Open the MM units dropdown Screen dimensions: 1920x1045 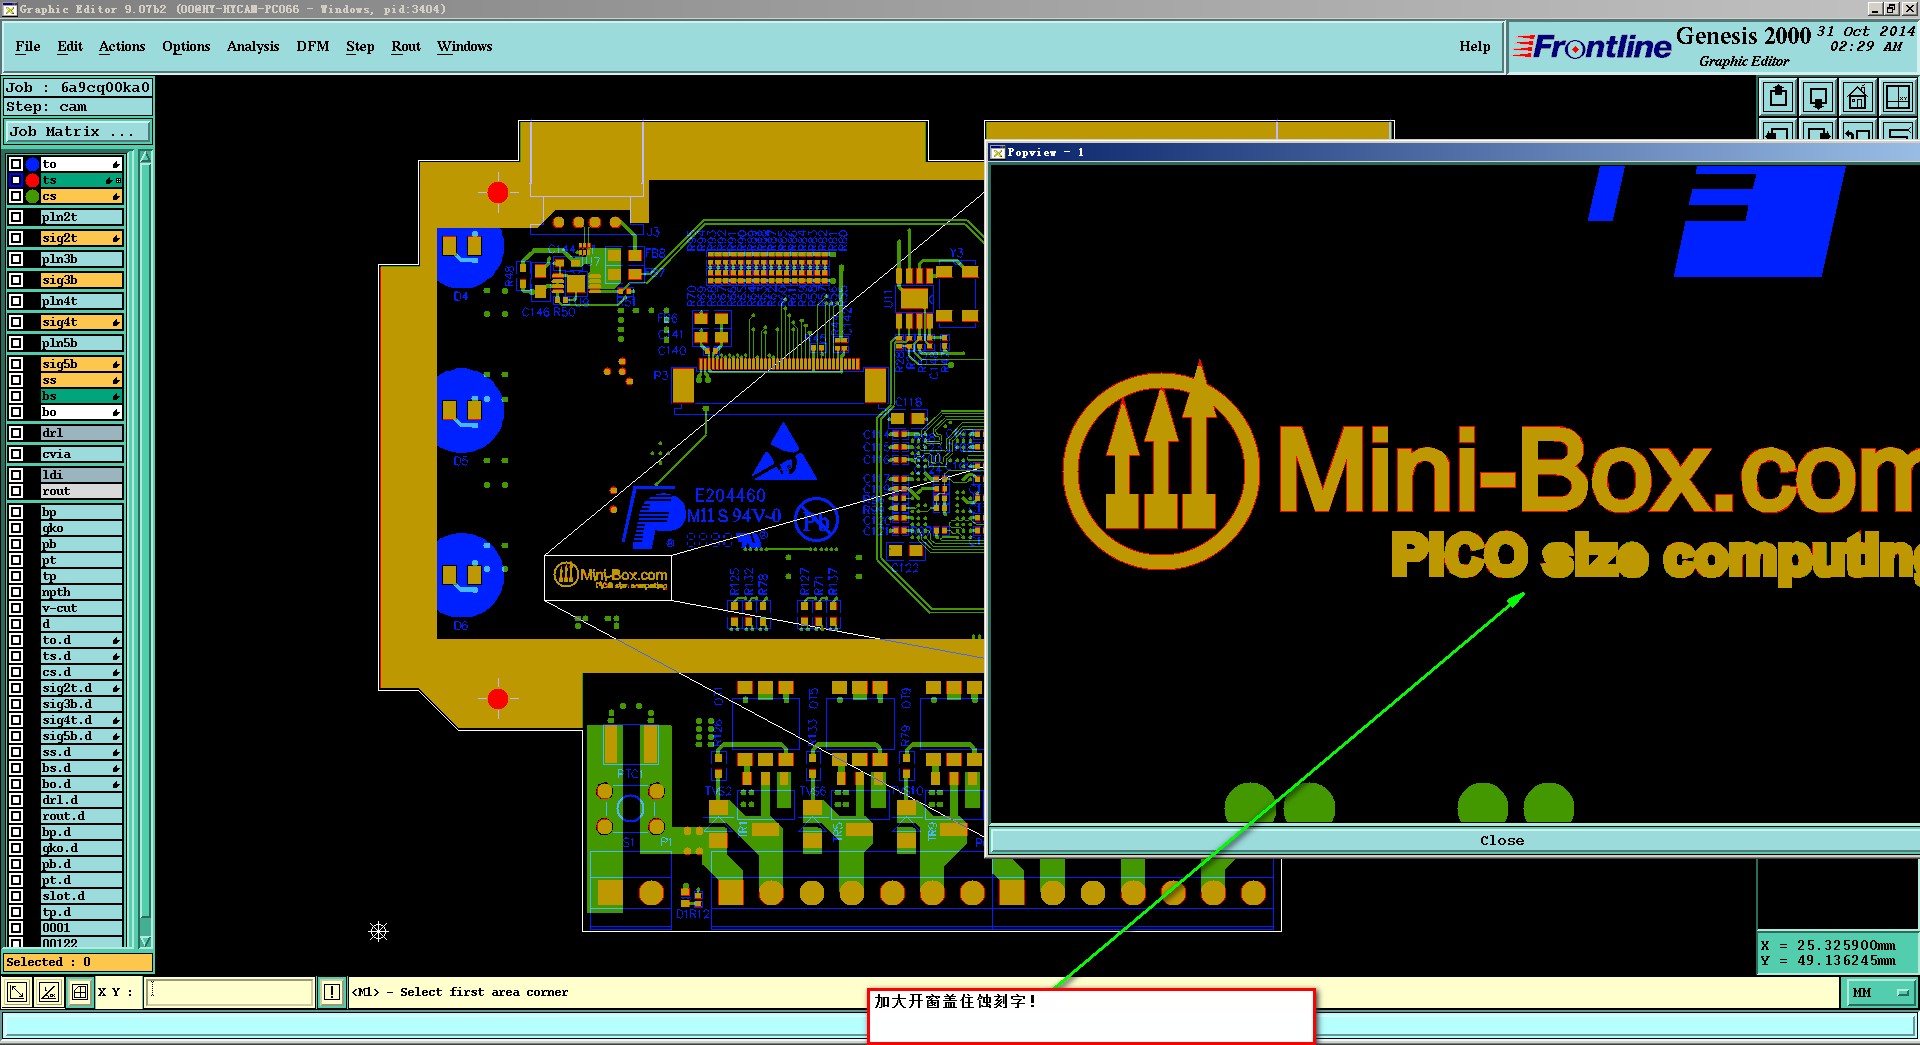tap(1880, 992)
